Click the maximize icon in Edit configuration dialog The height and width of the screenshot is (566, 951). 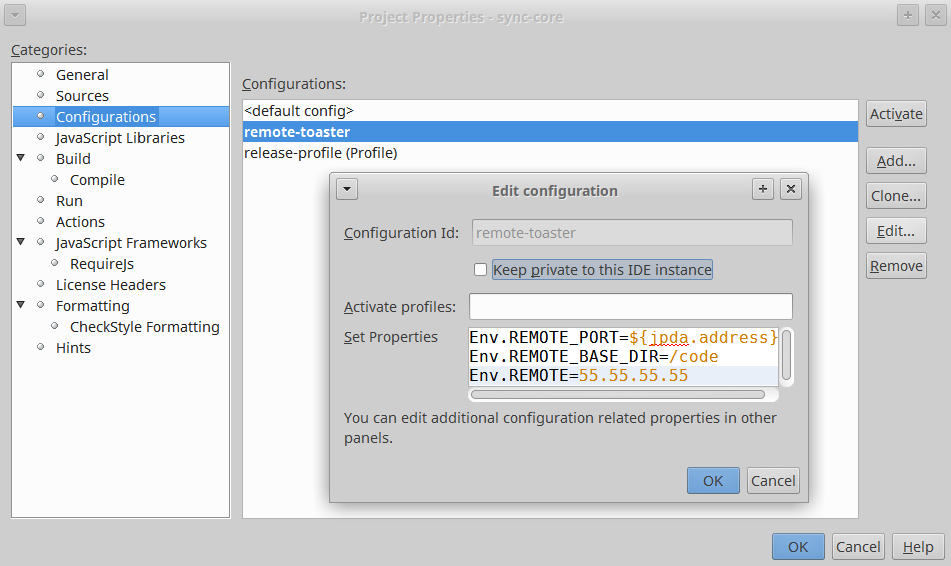click(x=763, y=190)
